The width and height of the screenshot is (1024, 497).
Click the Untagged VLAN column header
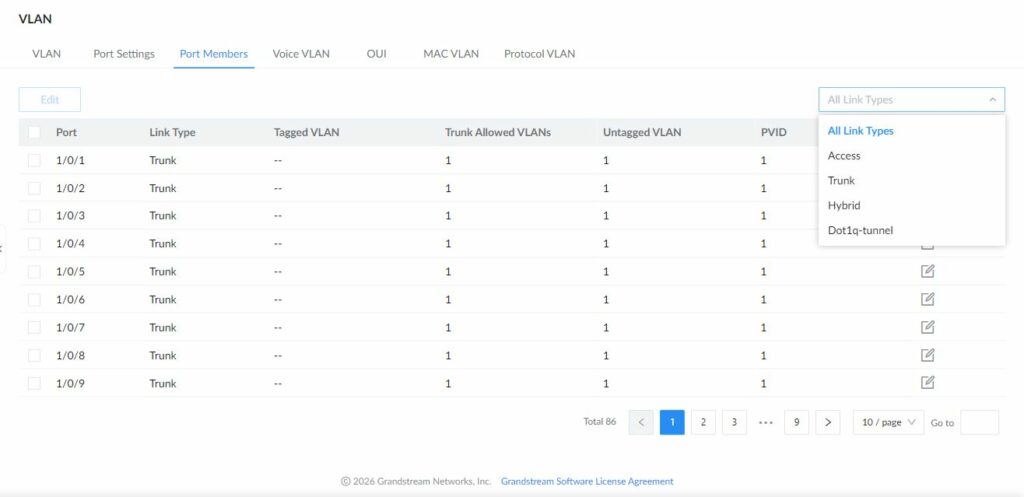point(642,133)
